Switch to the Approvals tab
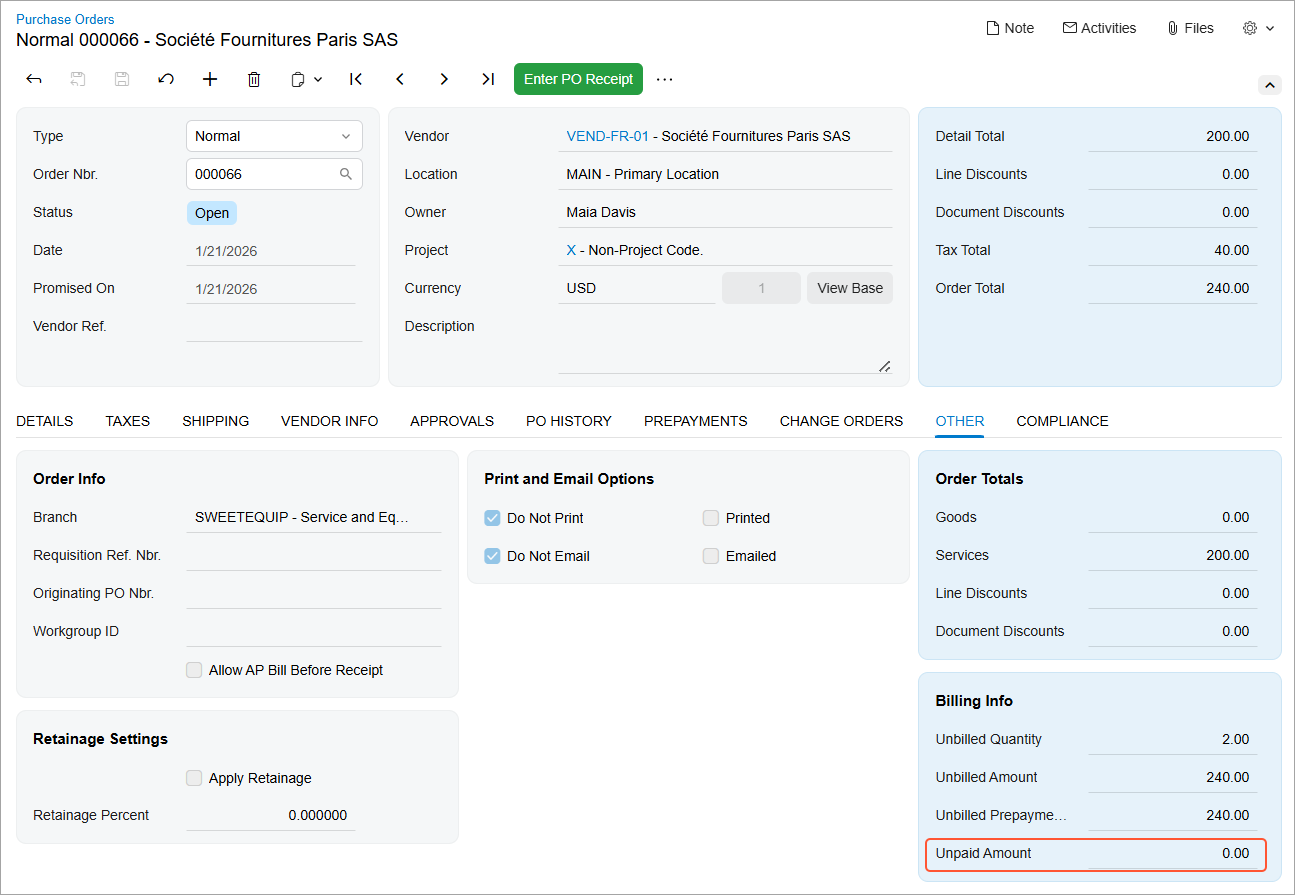The height and width of the screenshot is (895, 1295). point(452,421)
